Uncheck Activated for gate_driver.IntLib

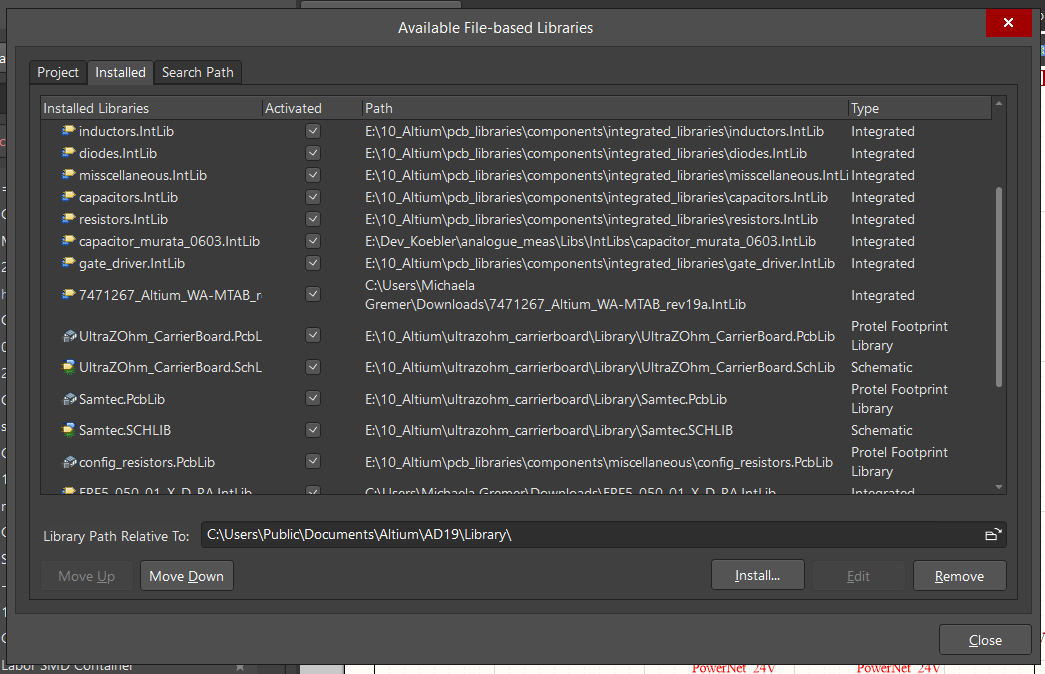coord(313,263)
